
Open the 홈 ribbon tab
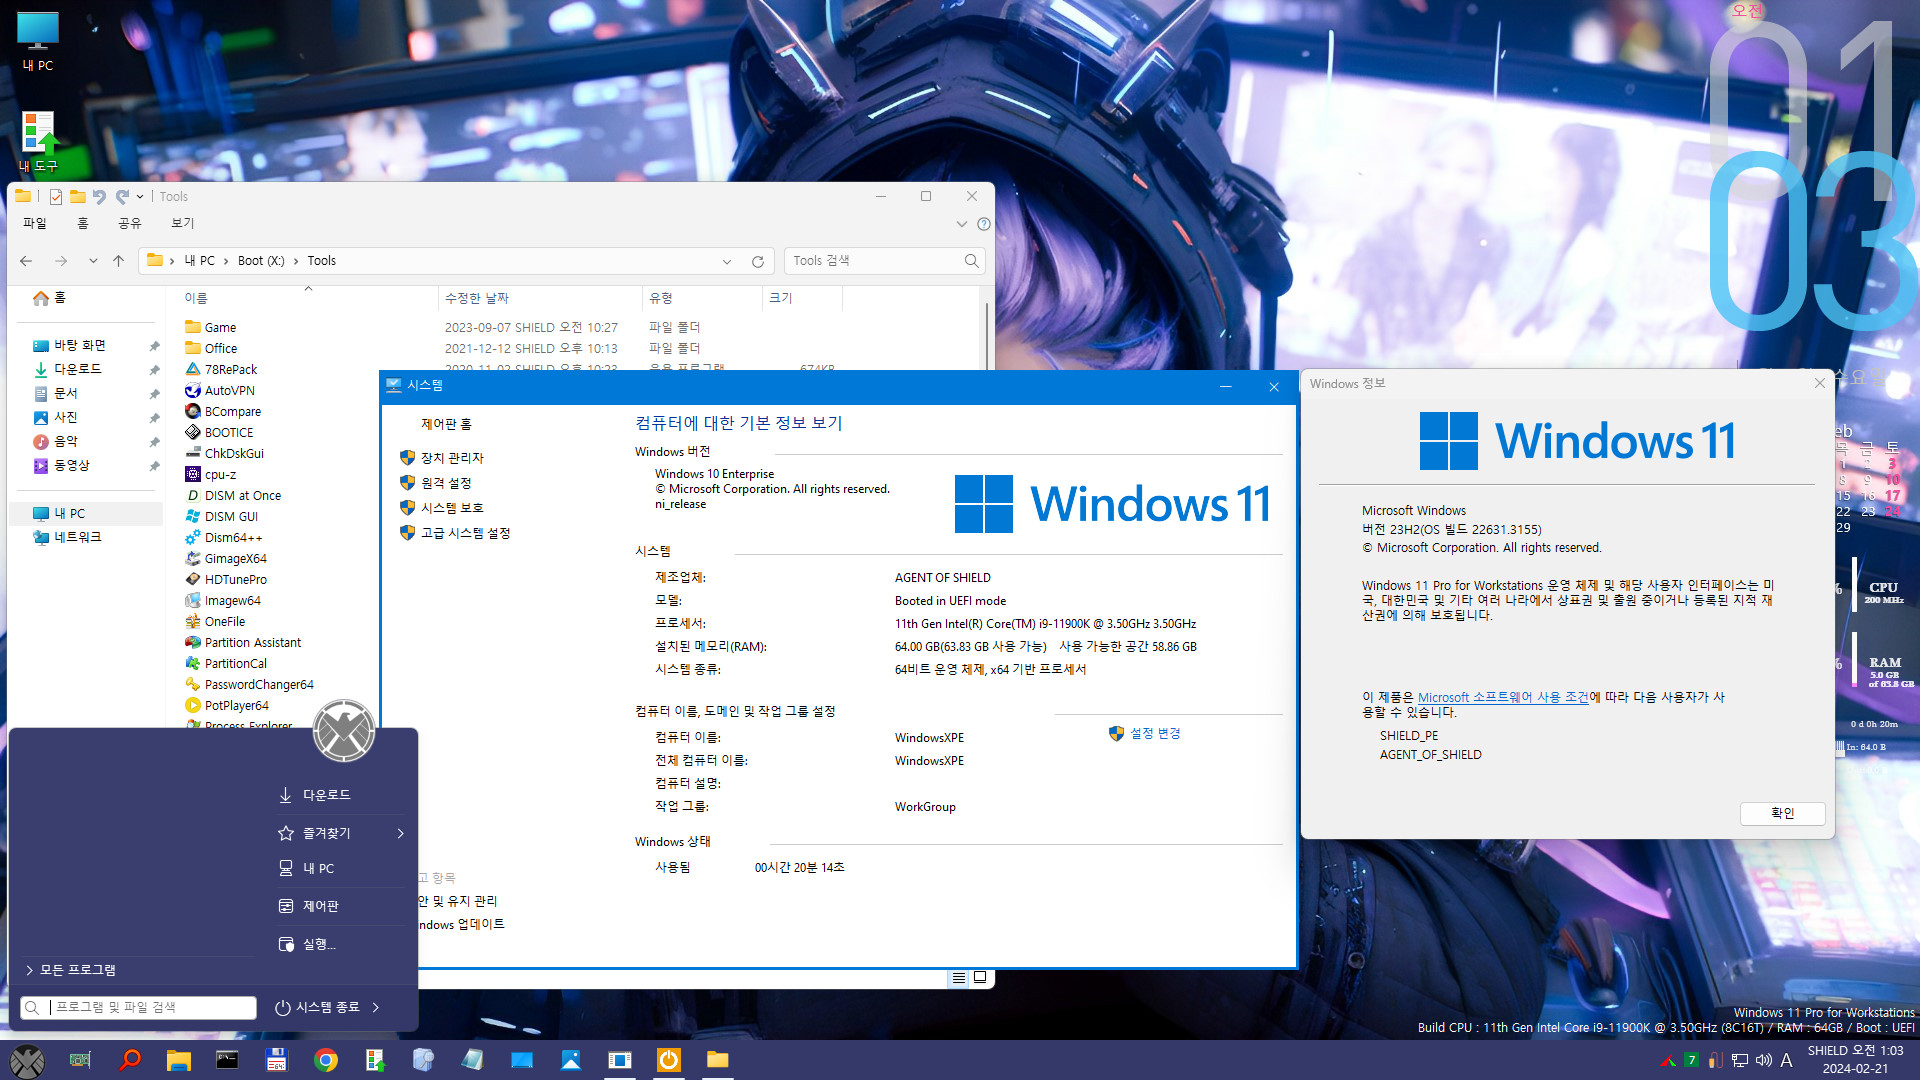click(83, 224)
